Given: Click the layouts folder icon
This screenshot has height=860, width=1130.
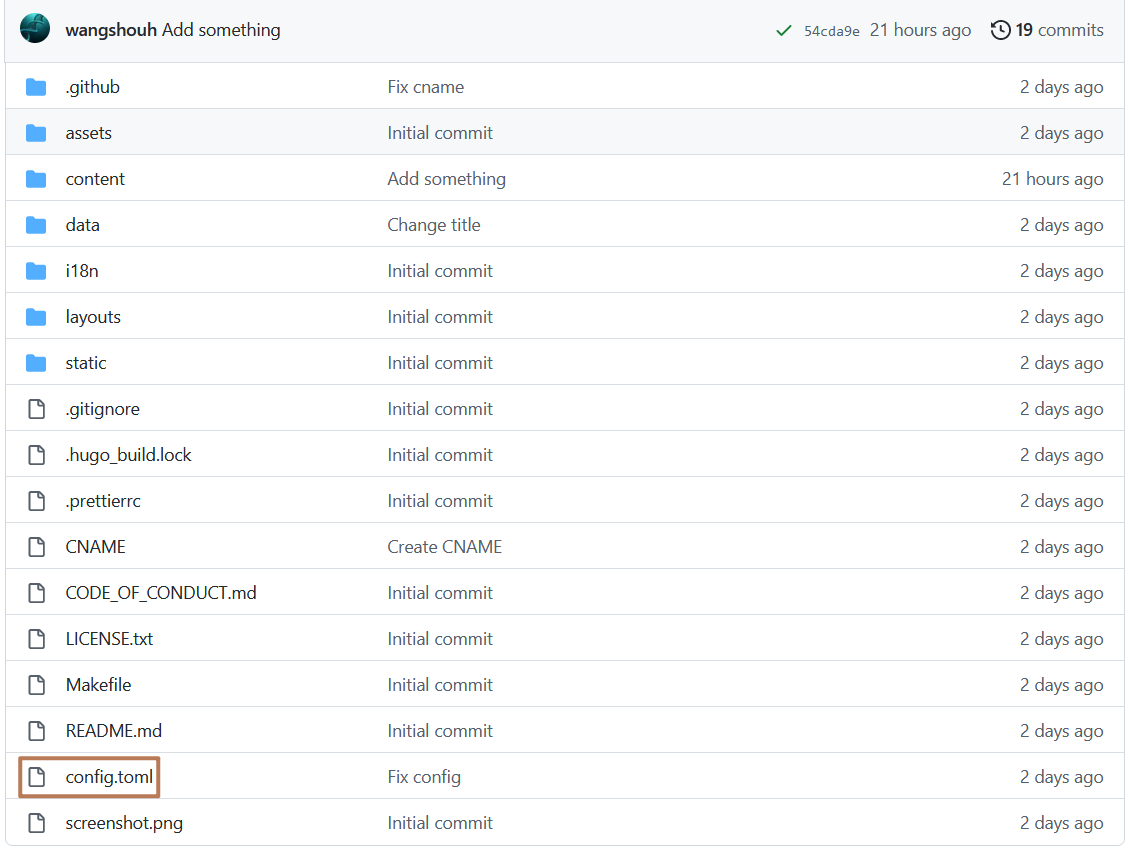Looking at the screenshot, I should click(37, 316).
